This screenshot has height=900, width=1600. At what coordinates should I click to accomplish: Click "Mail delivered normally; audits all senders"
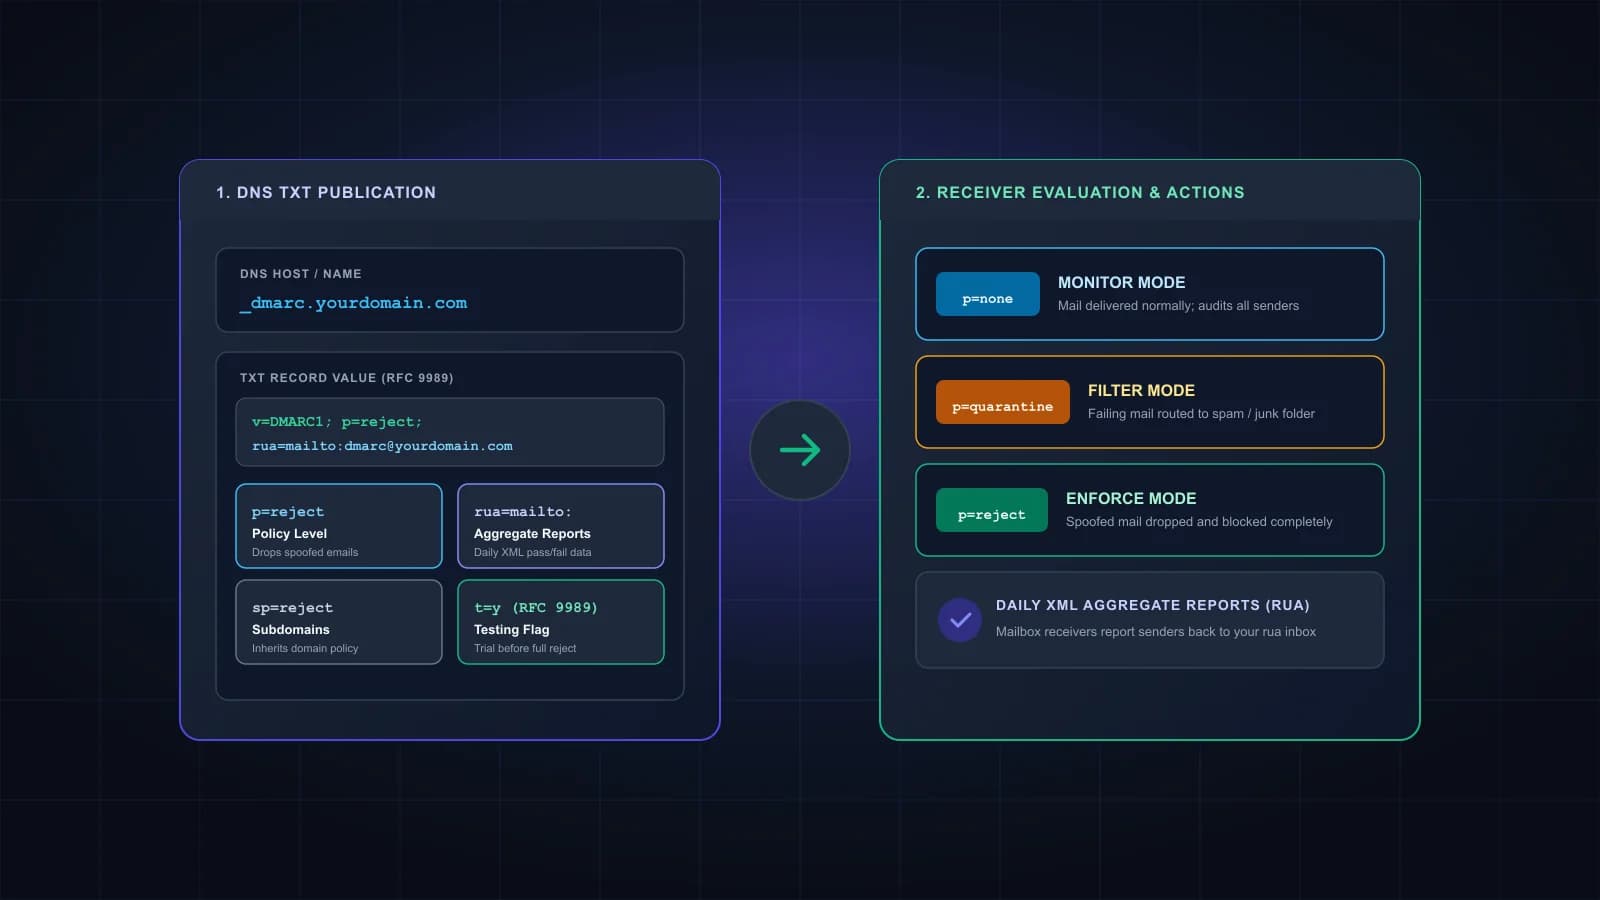1178,306
